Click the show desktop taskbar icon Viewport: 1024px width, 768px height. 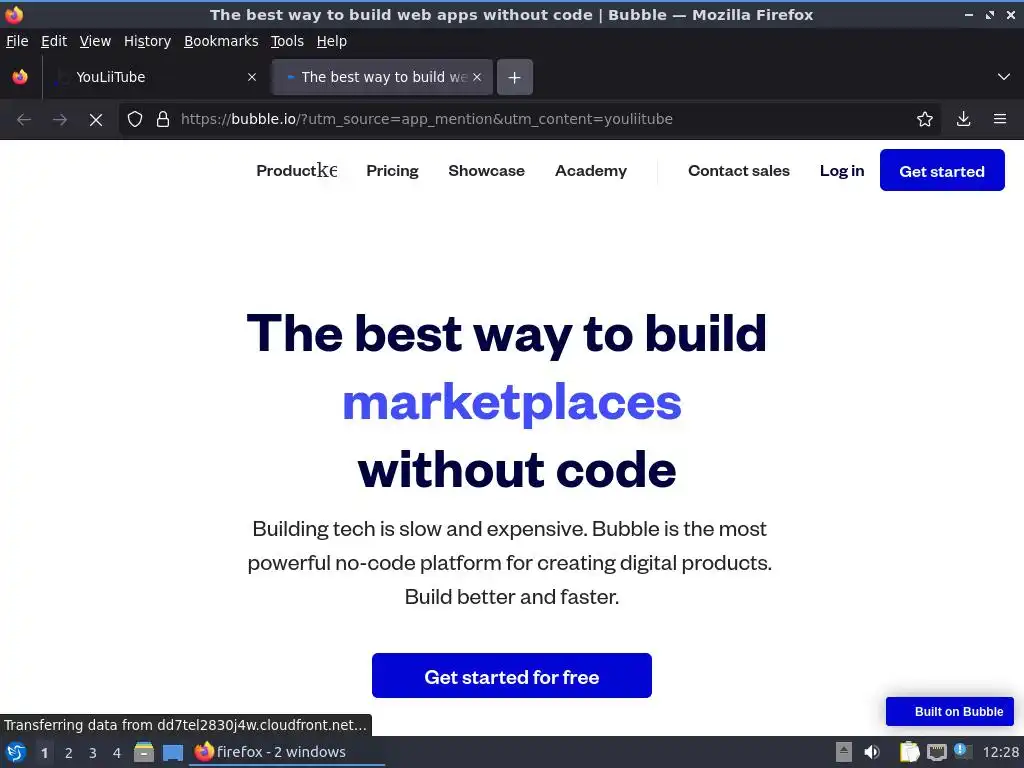click(173, 752)
